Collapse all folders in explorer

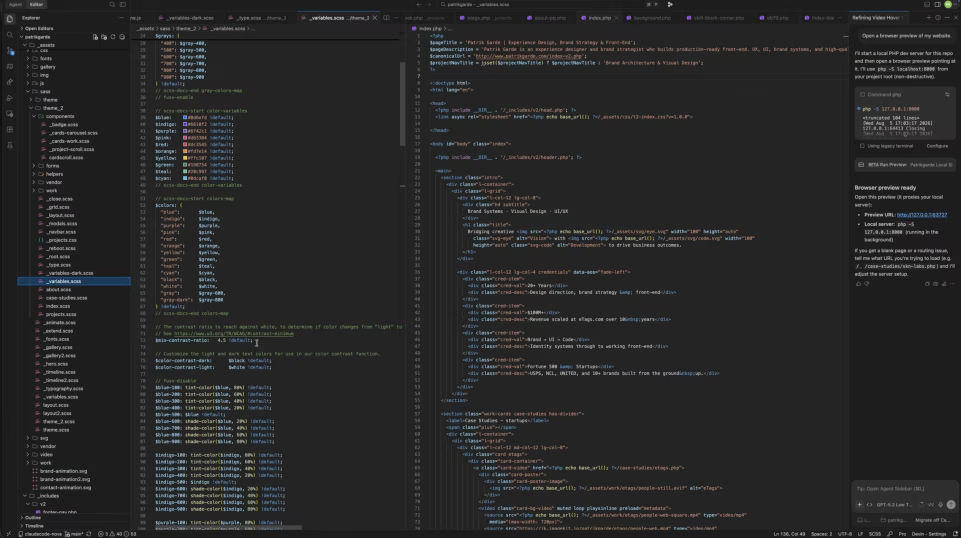pos(122,37)
